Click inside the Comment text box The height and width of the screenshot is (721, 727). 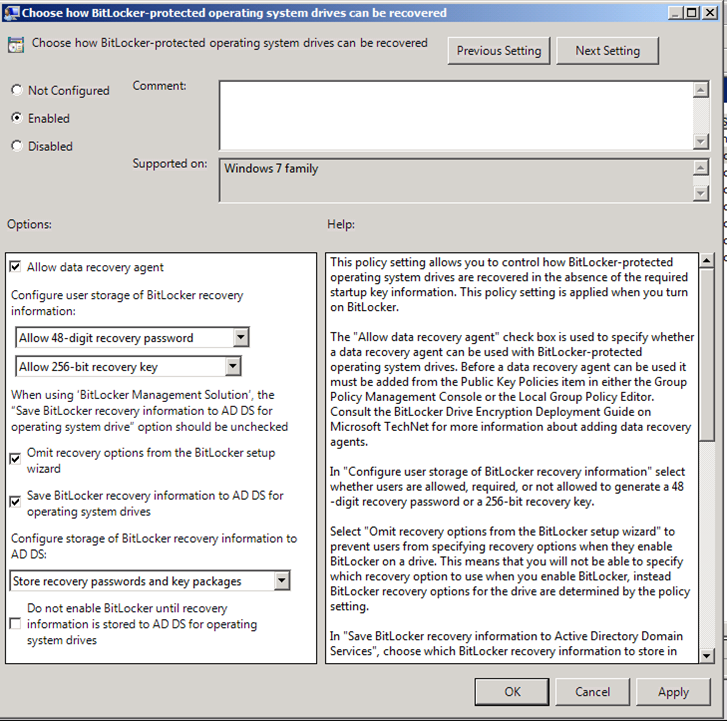(456, 115)
